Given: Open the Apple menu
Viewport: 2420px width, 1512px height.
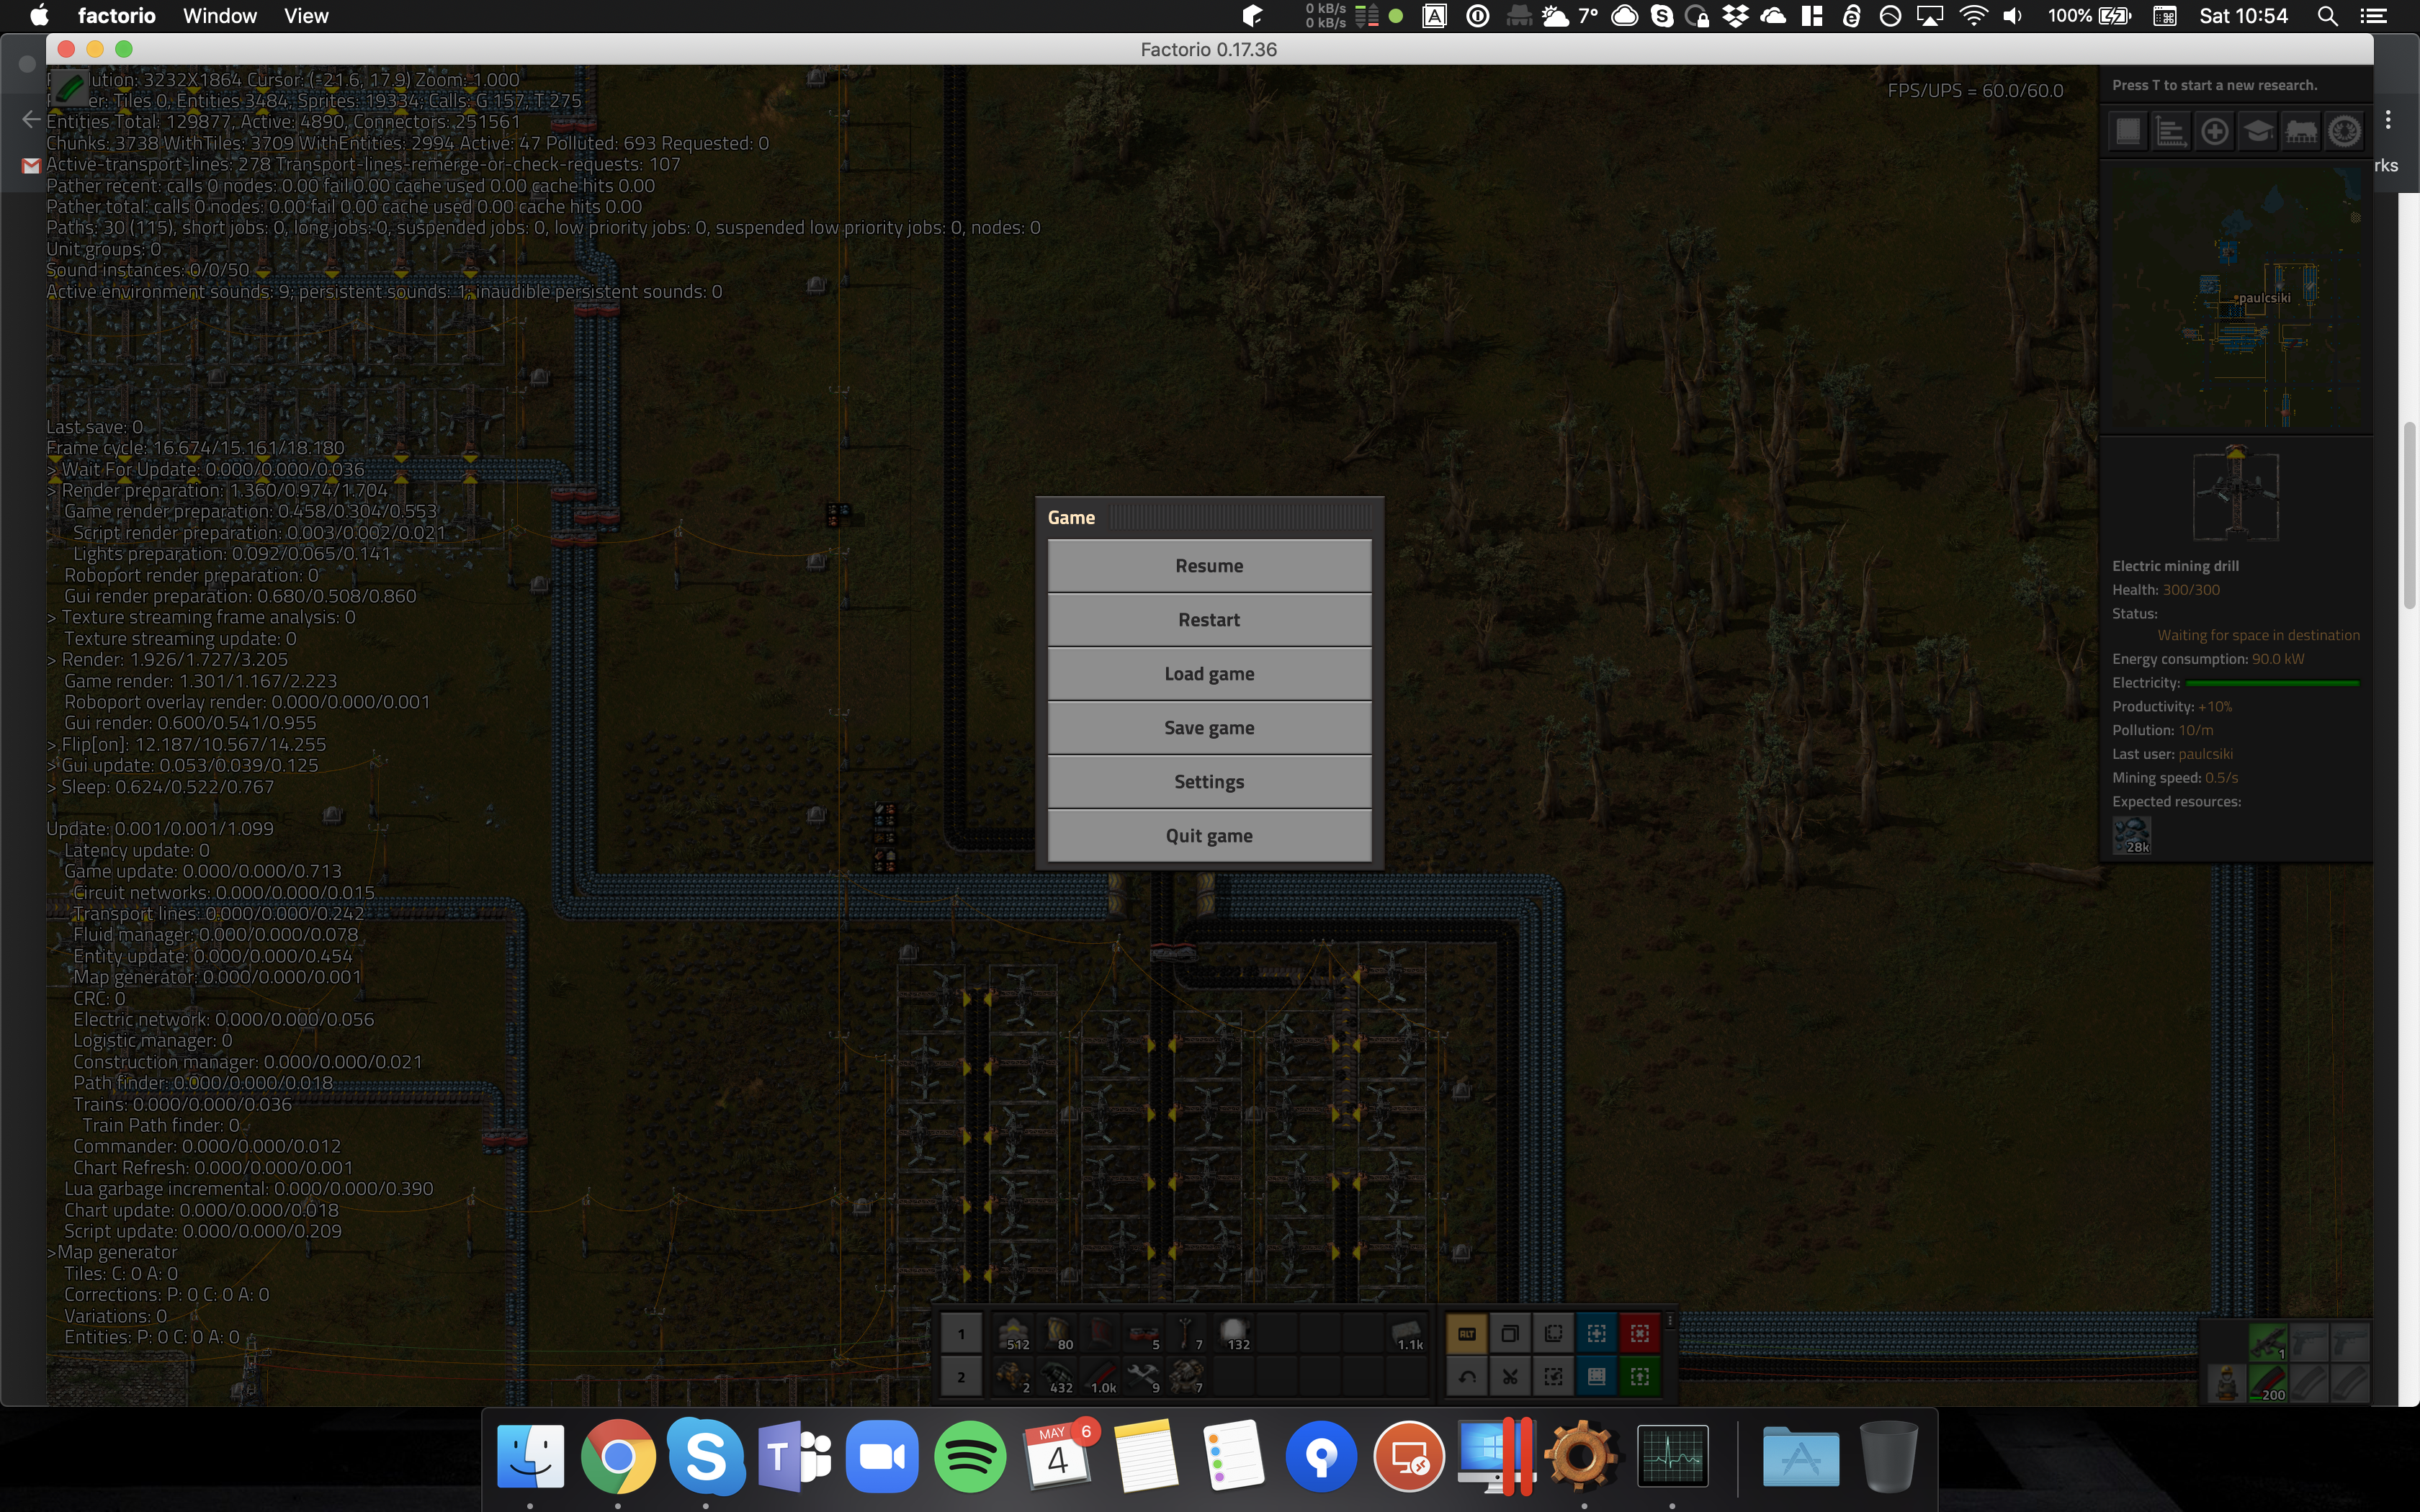Looking at the screenshot, I should 40,15.
